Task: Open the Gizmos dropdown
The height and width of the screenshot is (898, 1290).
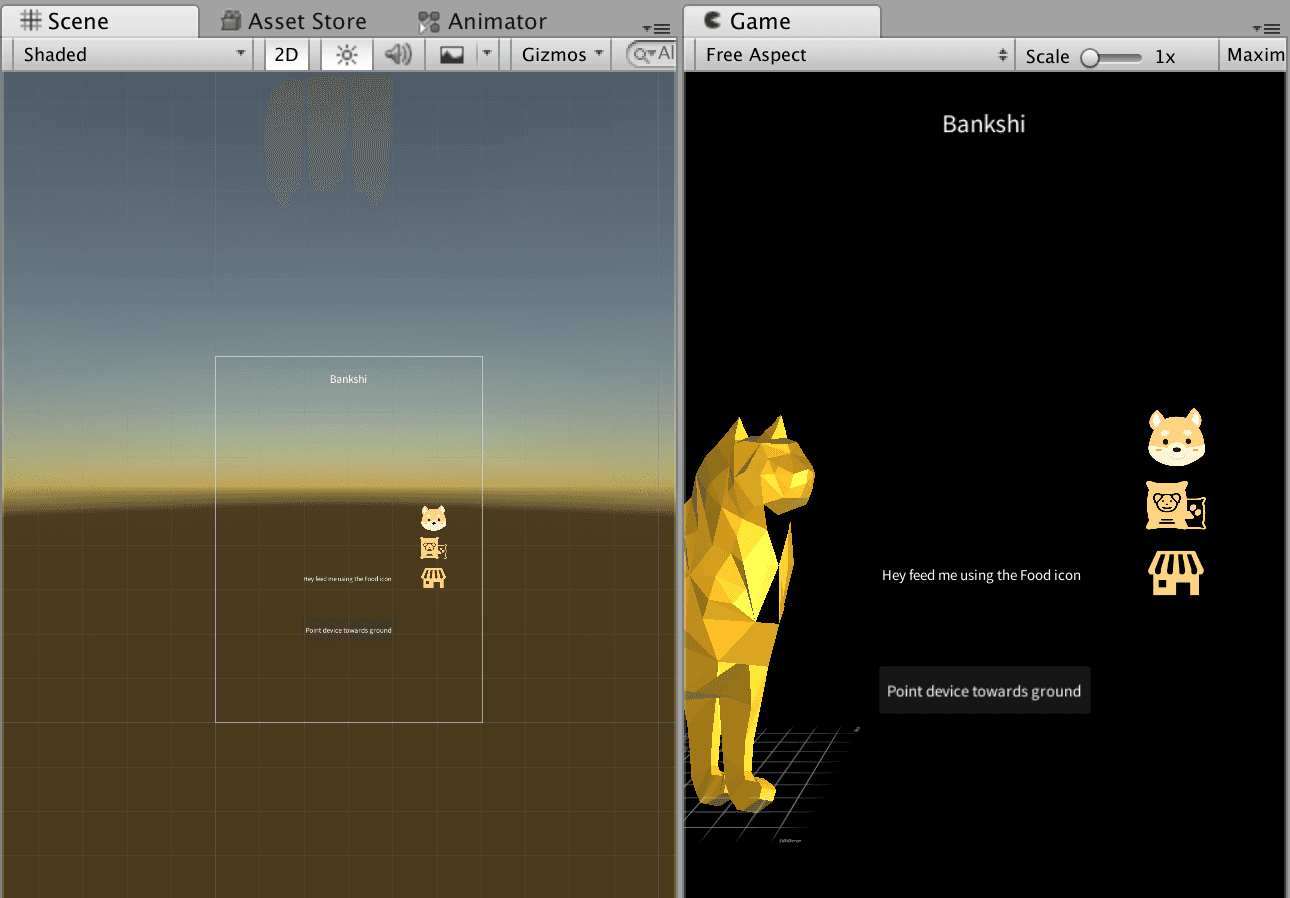Action: pos(562,55)
